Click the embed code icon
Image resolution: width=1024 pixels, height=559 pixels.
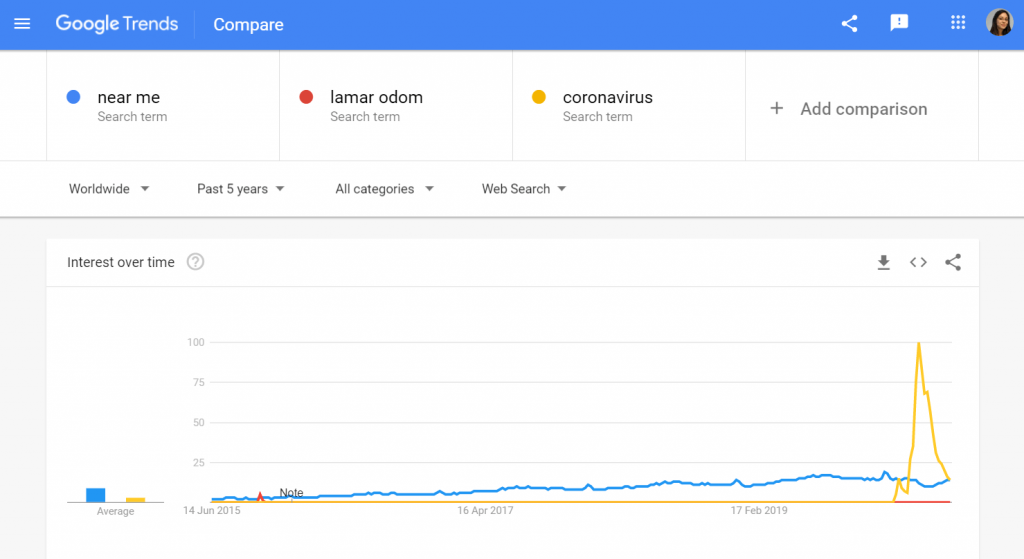tap(918, 263)
